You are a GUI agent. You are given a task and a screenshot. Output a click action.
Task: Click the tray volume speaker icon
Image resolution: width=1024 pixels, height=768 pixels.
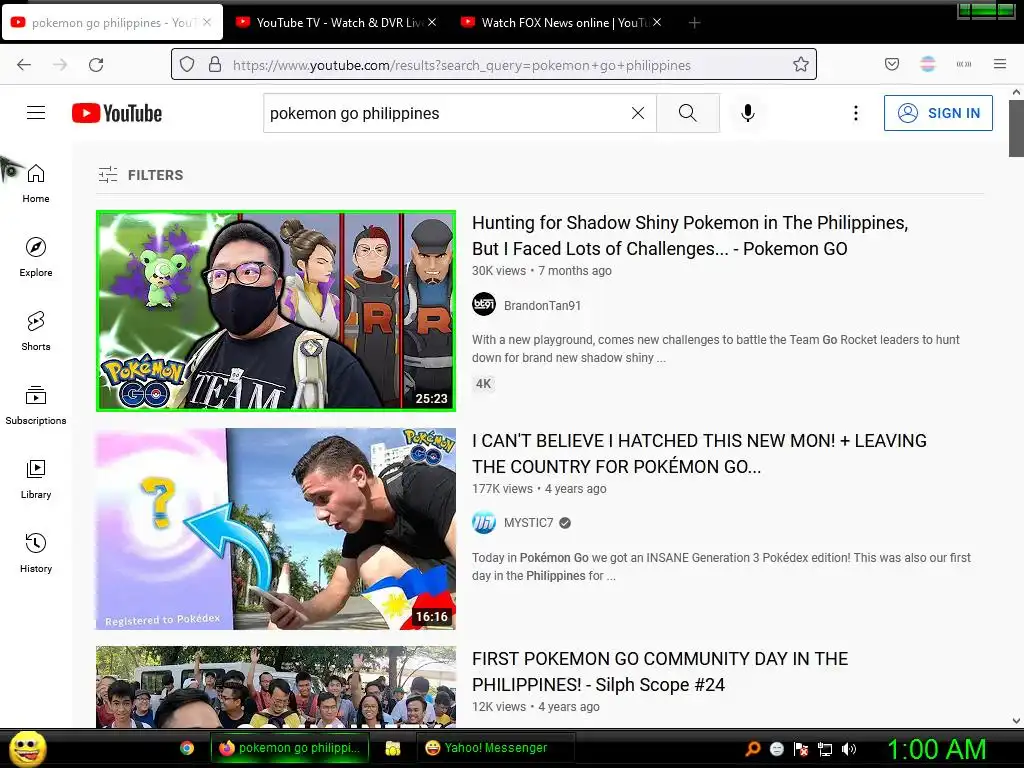(x=849, y=749)
